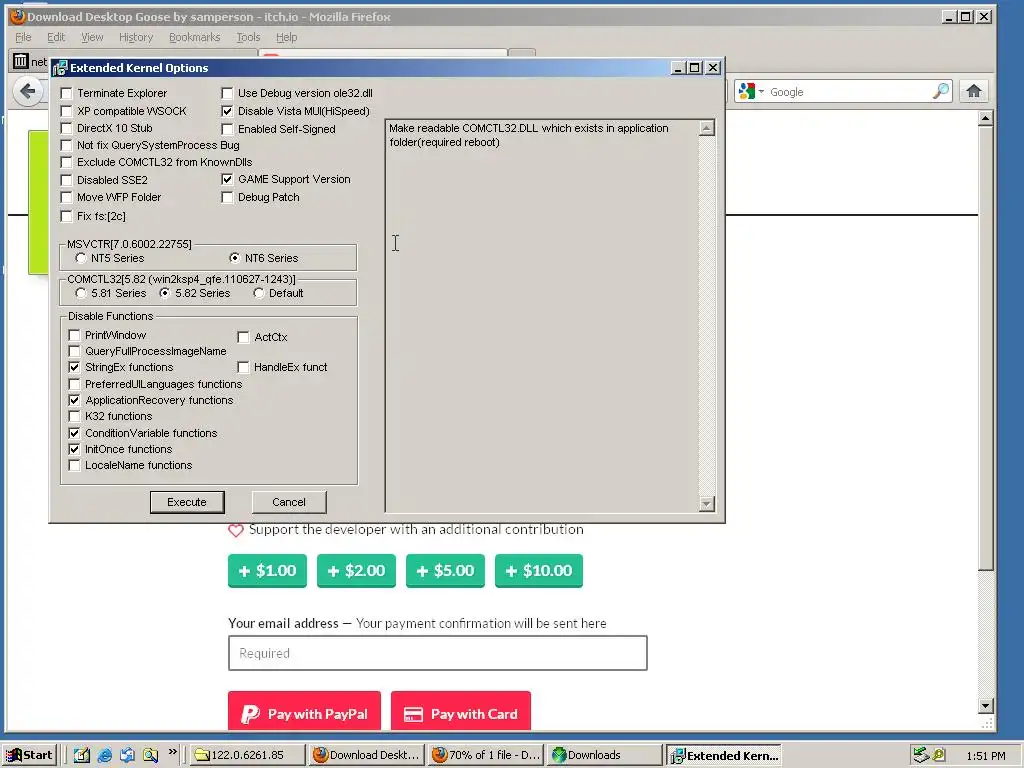Uncheck Disable Vista MUI(HiSpeed)
The width and height of the screenshot is (1024, 768).
(x=227, y=111)
